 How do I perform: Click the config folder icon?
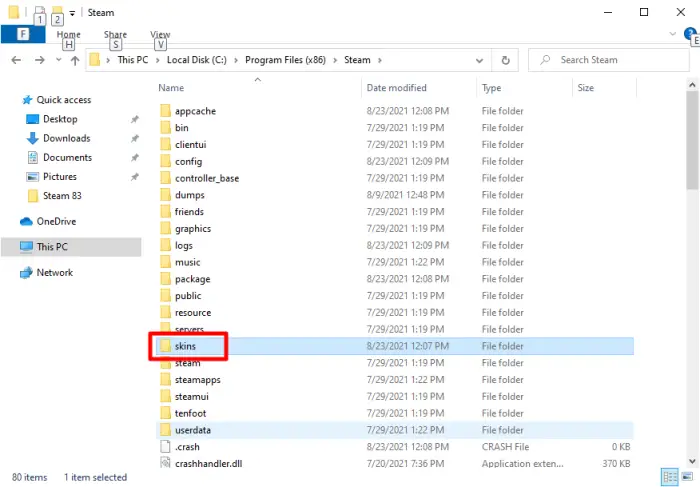pyautogui.click(x=166, y=161)
